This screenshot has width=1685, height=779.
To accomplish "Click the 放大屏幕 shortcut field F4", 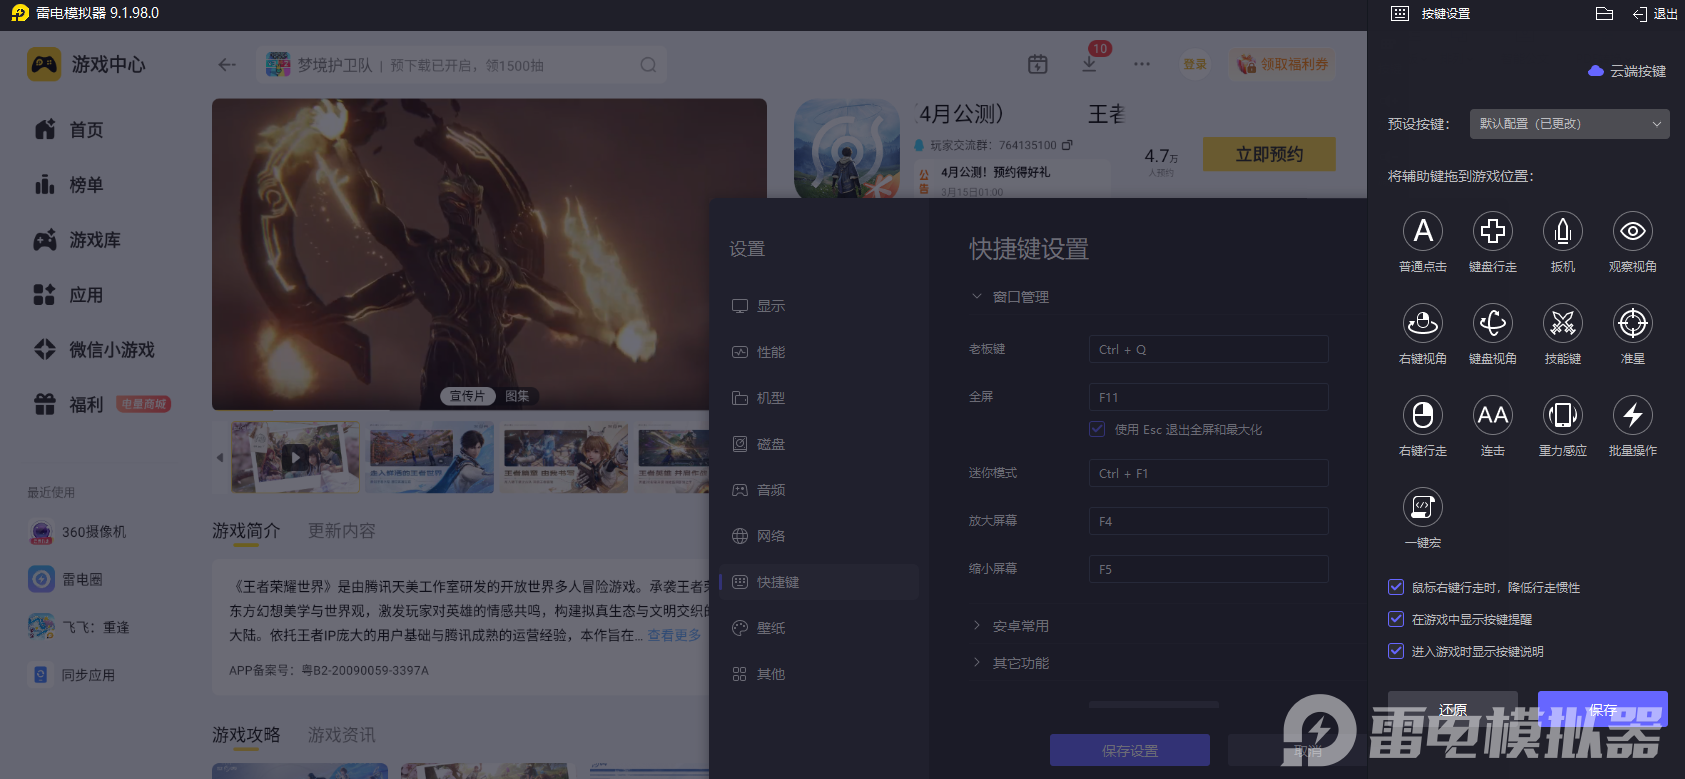I will click(1208, 521).
